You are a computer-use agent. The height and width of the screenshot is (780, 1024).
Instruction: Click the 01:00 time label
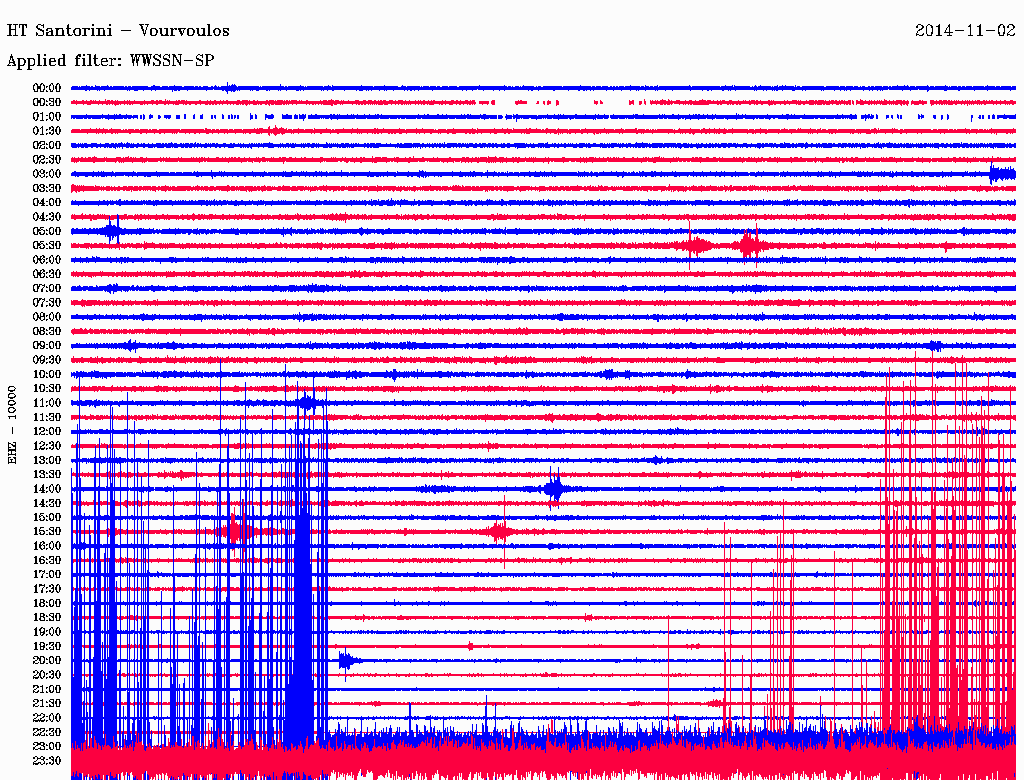47,116
